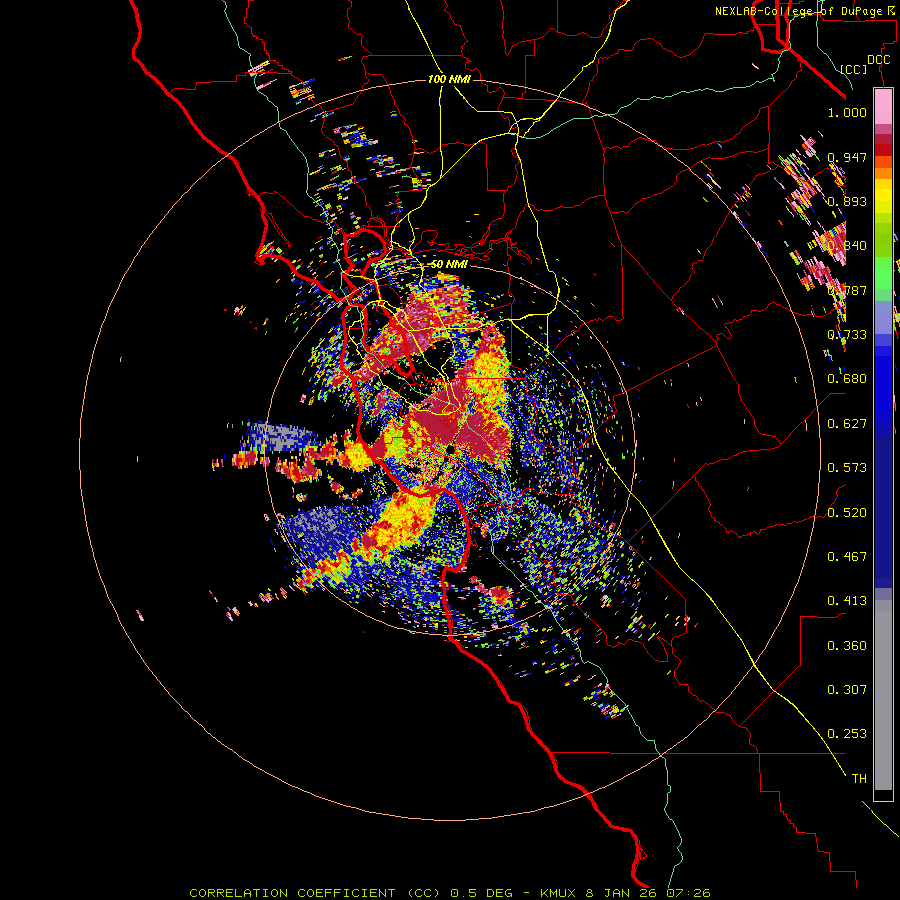
Task: Click the 0.573 legend value
Action: (x=847, y=467)
